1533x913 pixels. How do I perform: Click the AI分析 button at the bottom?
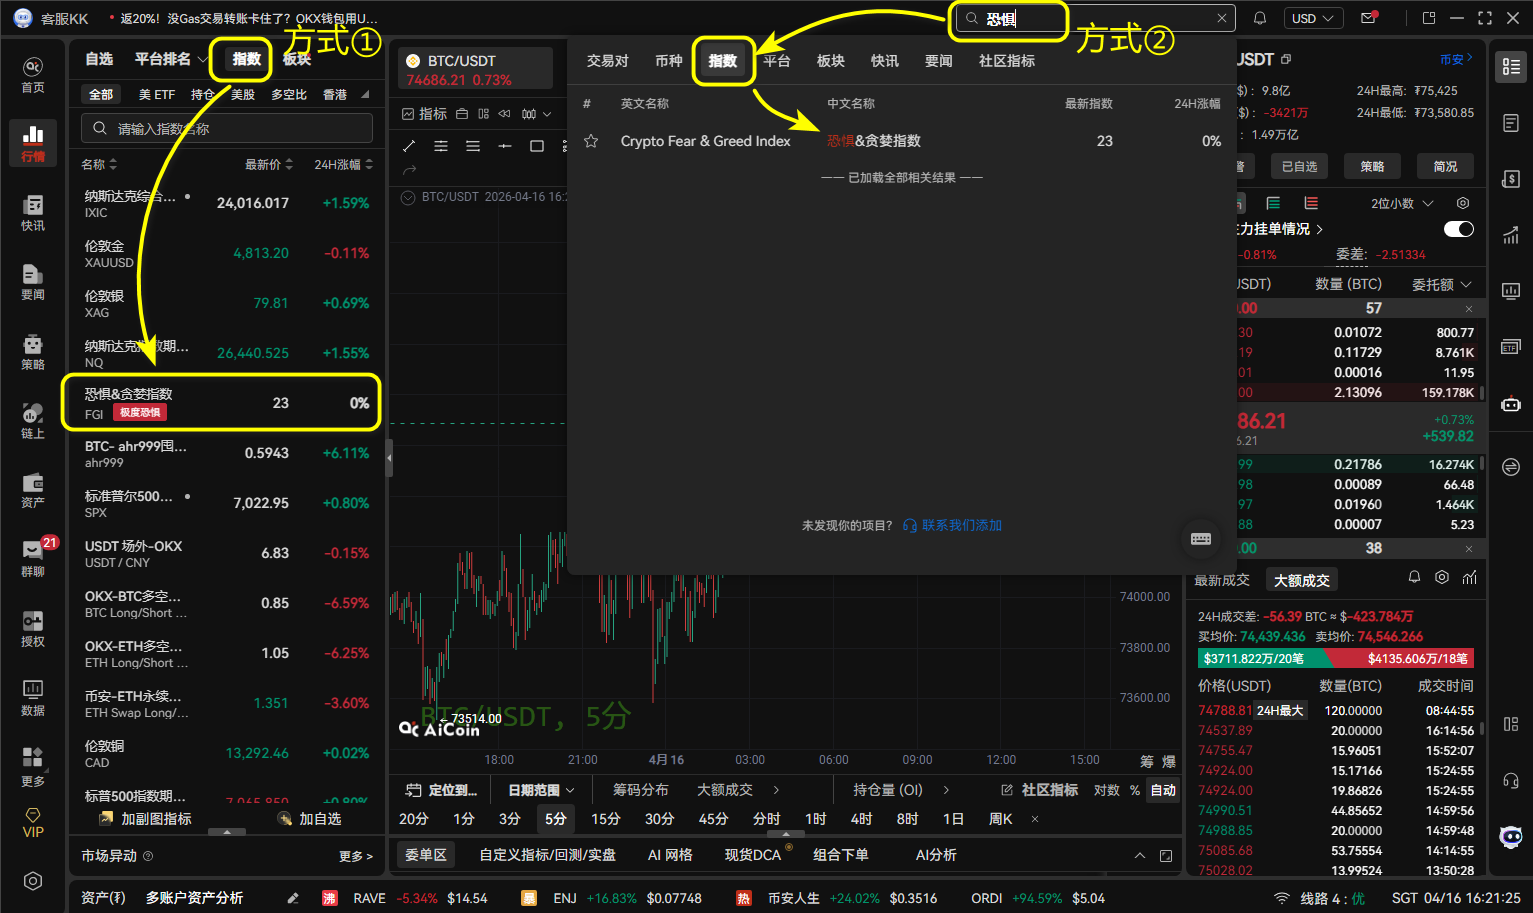(934, 854)
